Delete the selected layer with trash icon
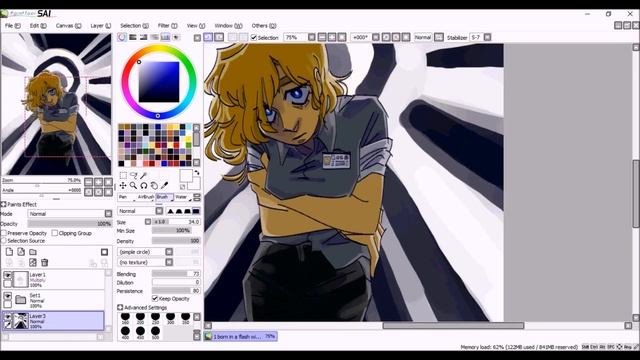The height and width of the screenshot is (360, 640). tap(44, 262)
